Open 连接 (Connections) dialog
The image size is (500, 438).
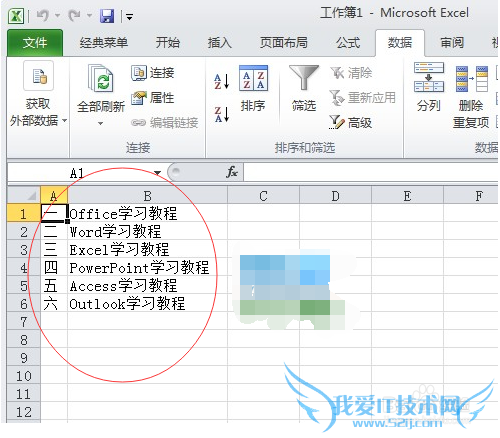(x=153, y=73)
